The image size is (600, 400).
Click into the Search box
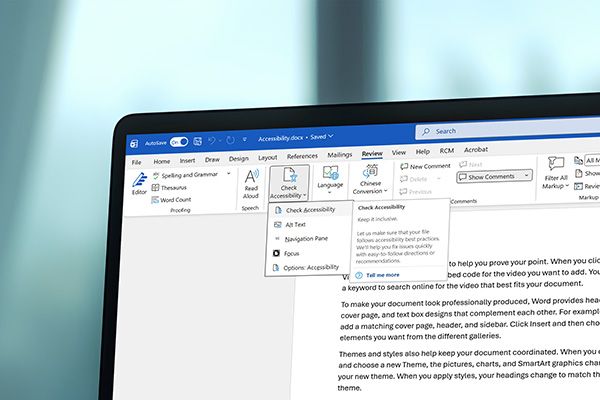[x=500, y=131]
